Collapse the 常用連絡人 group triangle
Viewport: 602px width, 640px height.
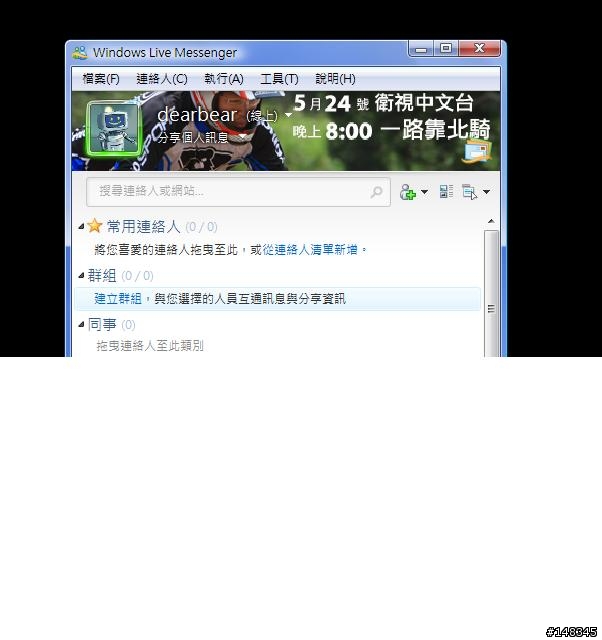(81, 226)
